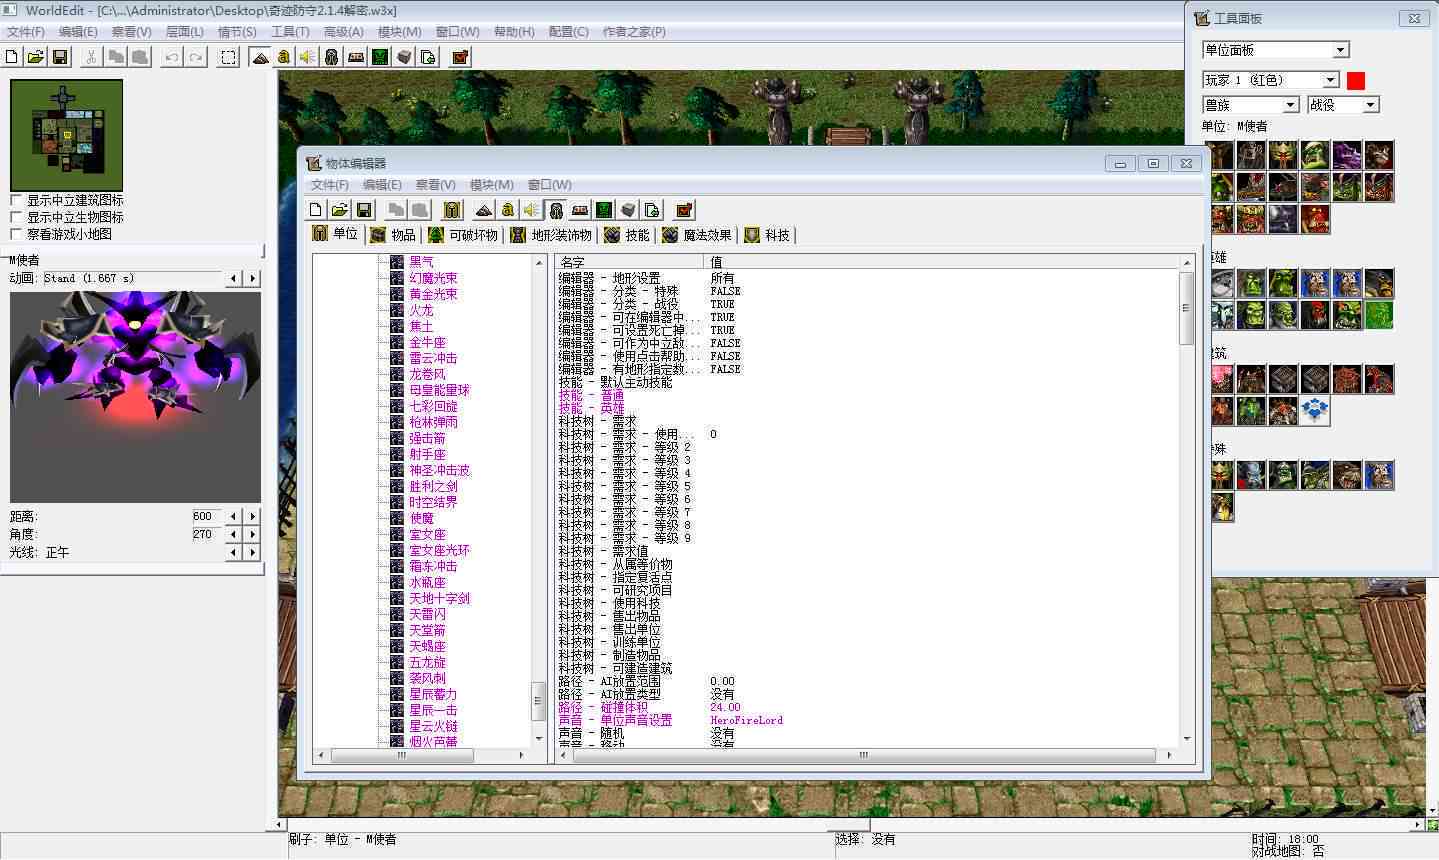Open AI editor green icon in WorldEdit toolbar
This screenshot has width=1439, height=860.
click(x=380, y=57)
